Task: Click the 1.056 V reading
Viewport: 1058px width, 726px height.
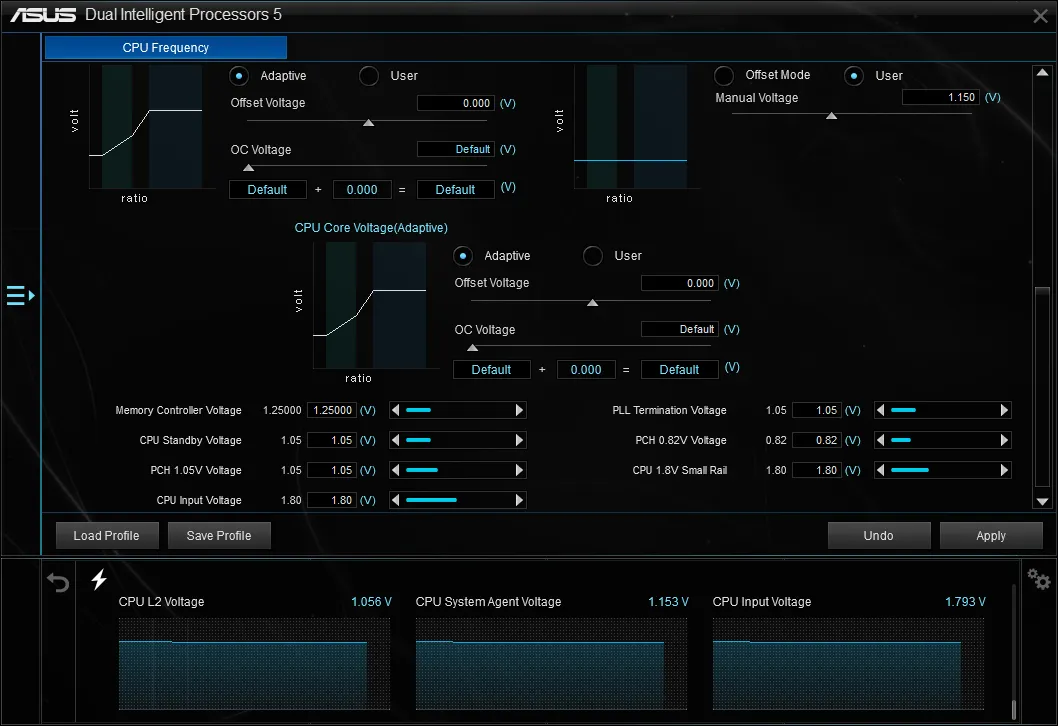Action: point(371,601)
